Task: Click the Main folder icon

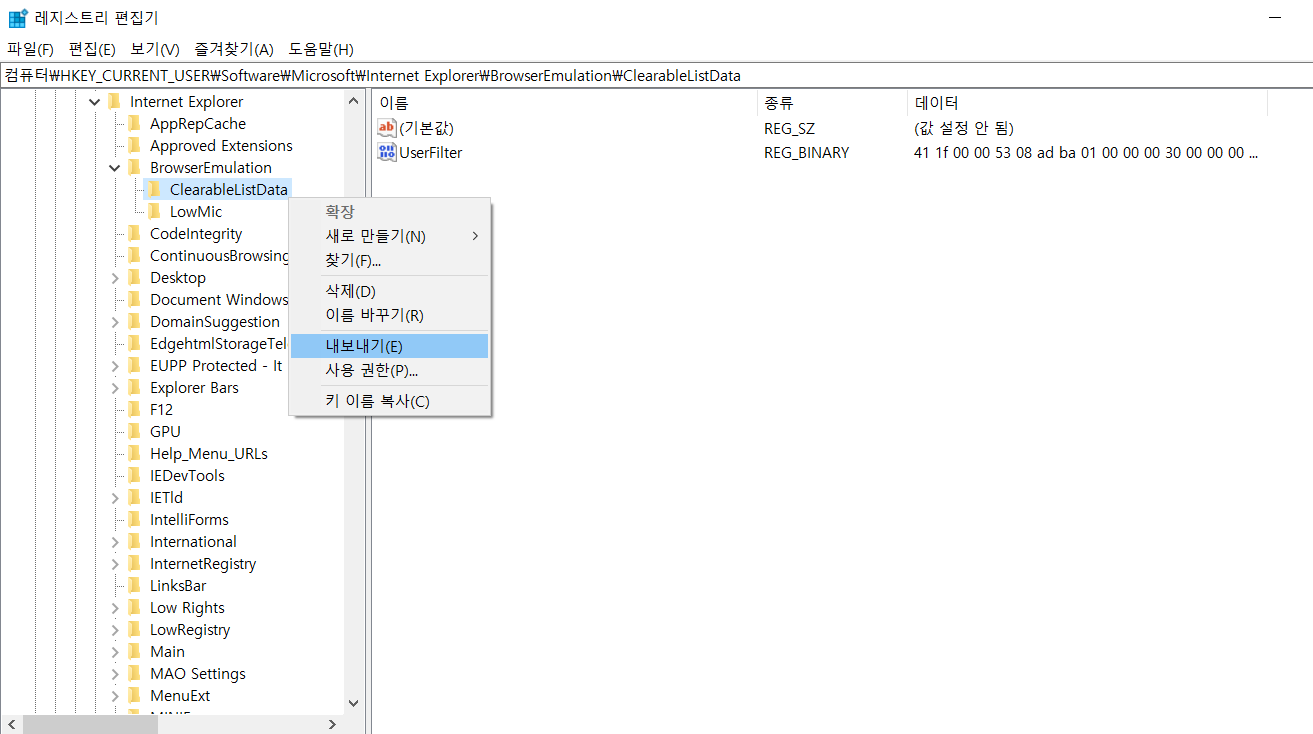Action: (x=134, y=651)
